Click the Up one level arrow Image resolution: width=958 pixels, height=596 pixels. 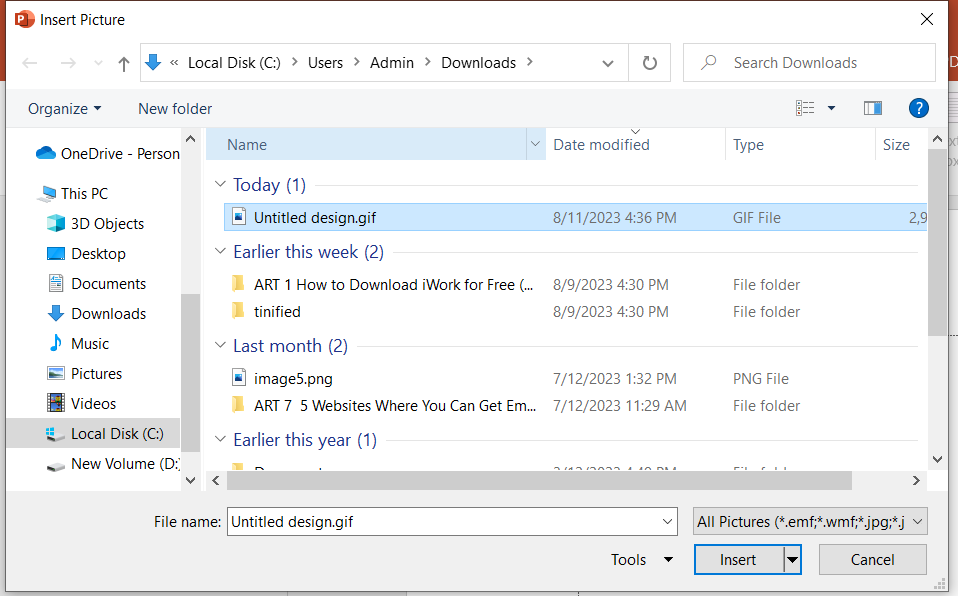point(124,63)
